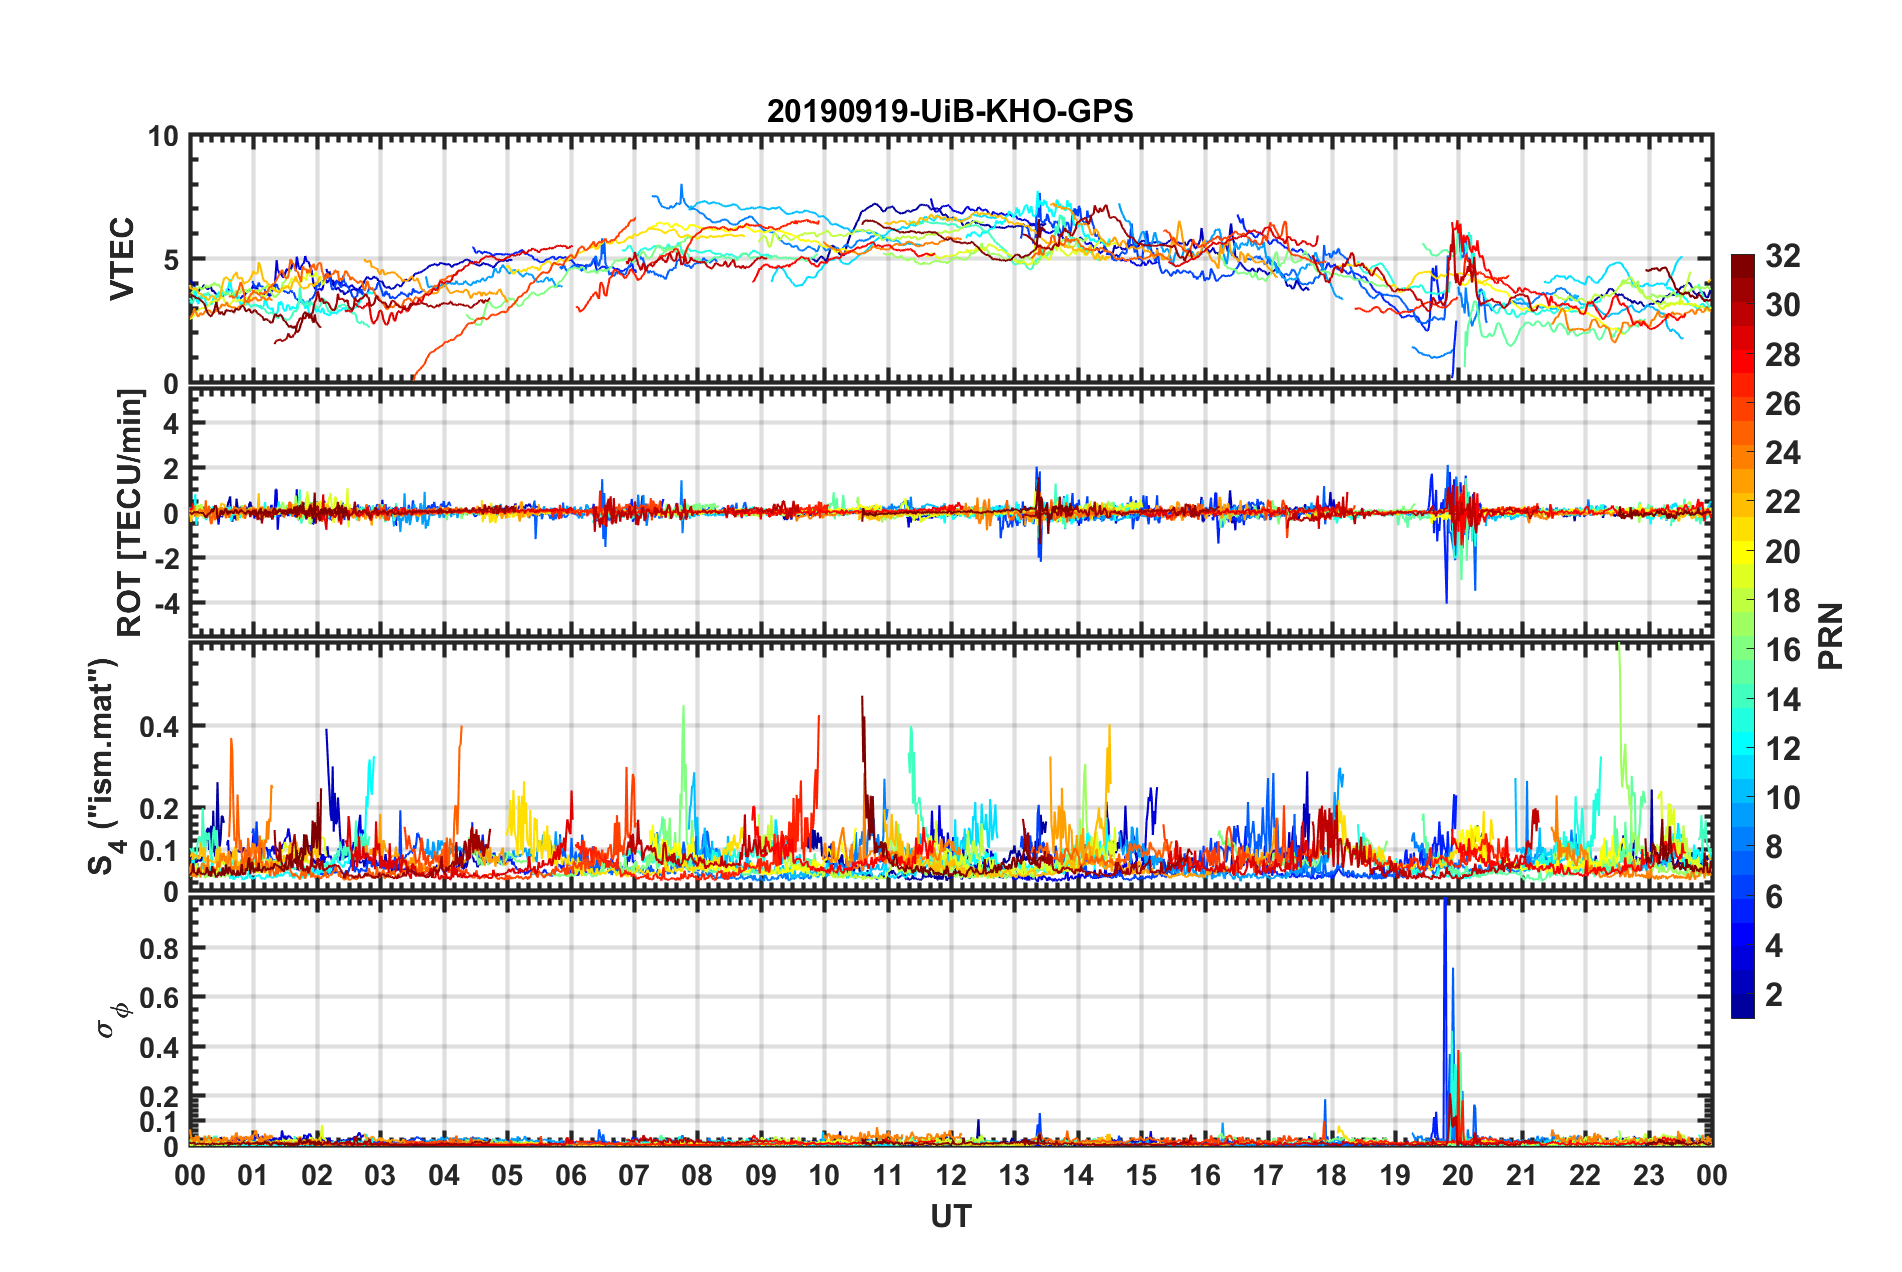Click sigma phi tick label 0.8
This screenshot has height=1272, width=1902.
160,948
